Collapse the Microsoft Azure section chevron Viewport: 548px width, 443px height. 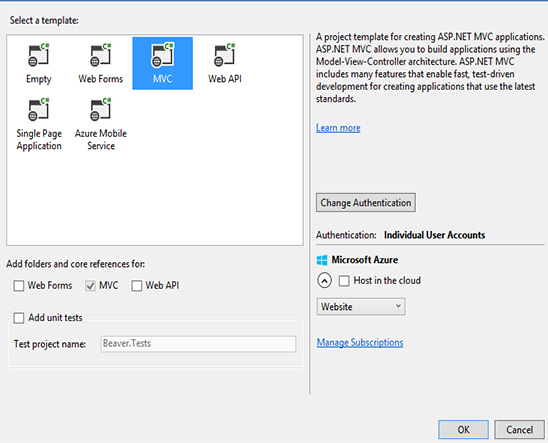click(324, 281)
